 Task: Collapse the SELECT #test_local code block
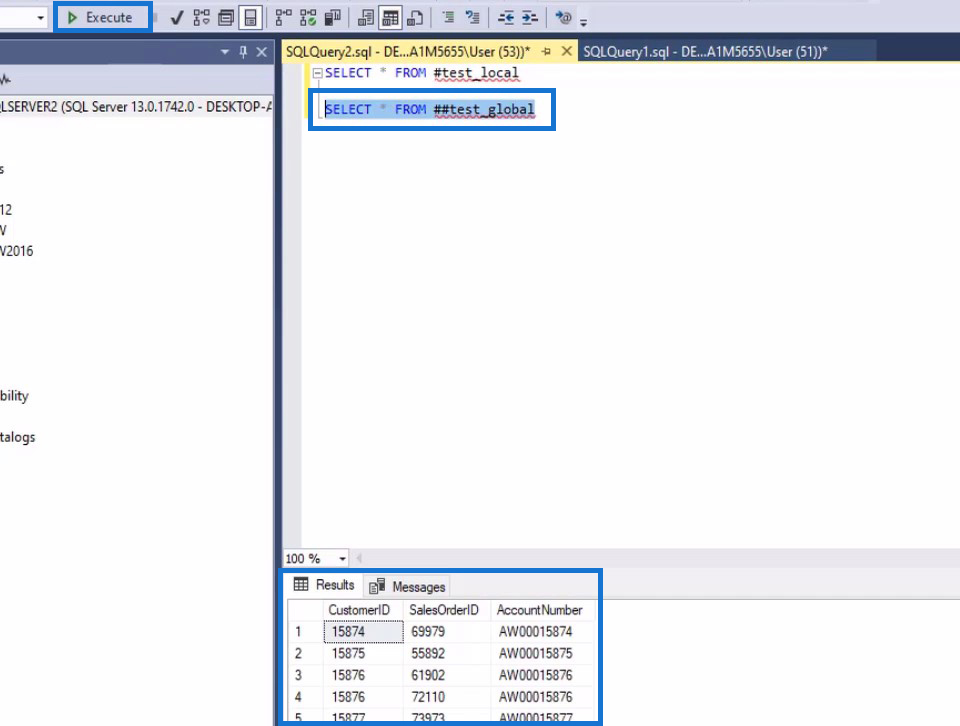click(x=317, y=73)
